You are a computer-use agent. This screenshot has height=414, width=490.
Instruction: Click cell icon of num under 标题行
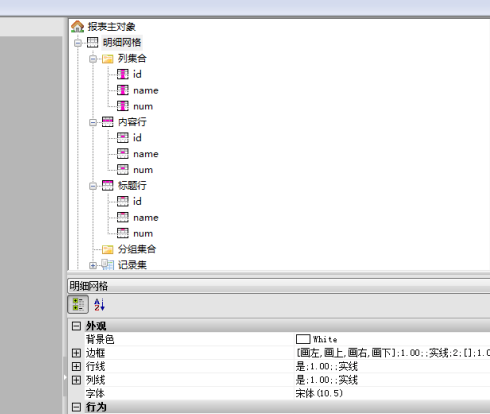pyautogui.click(x=123, y=233)
